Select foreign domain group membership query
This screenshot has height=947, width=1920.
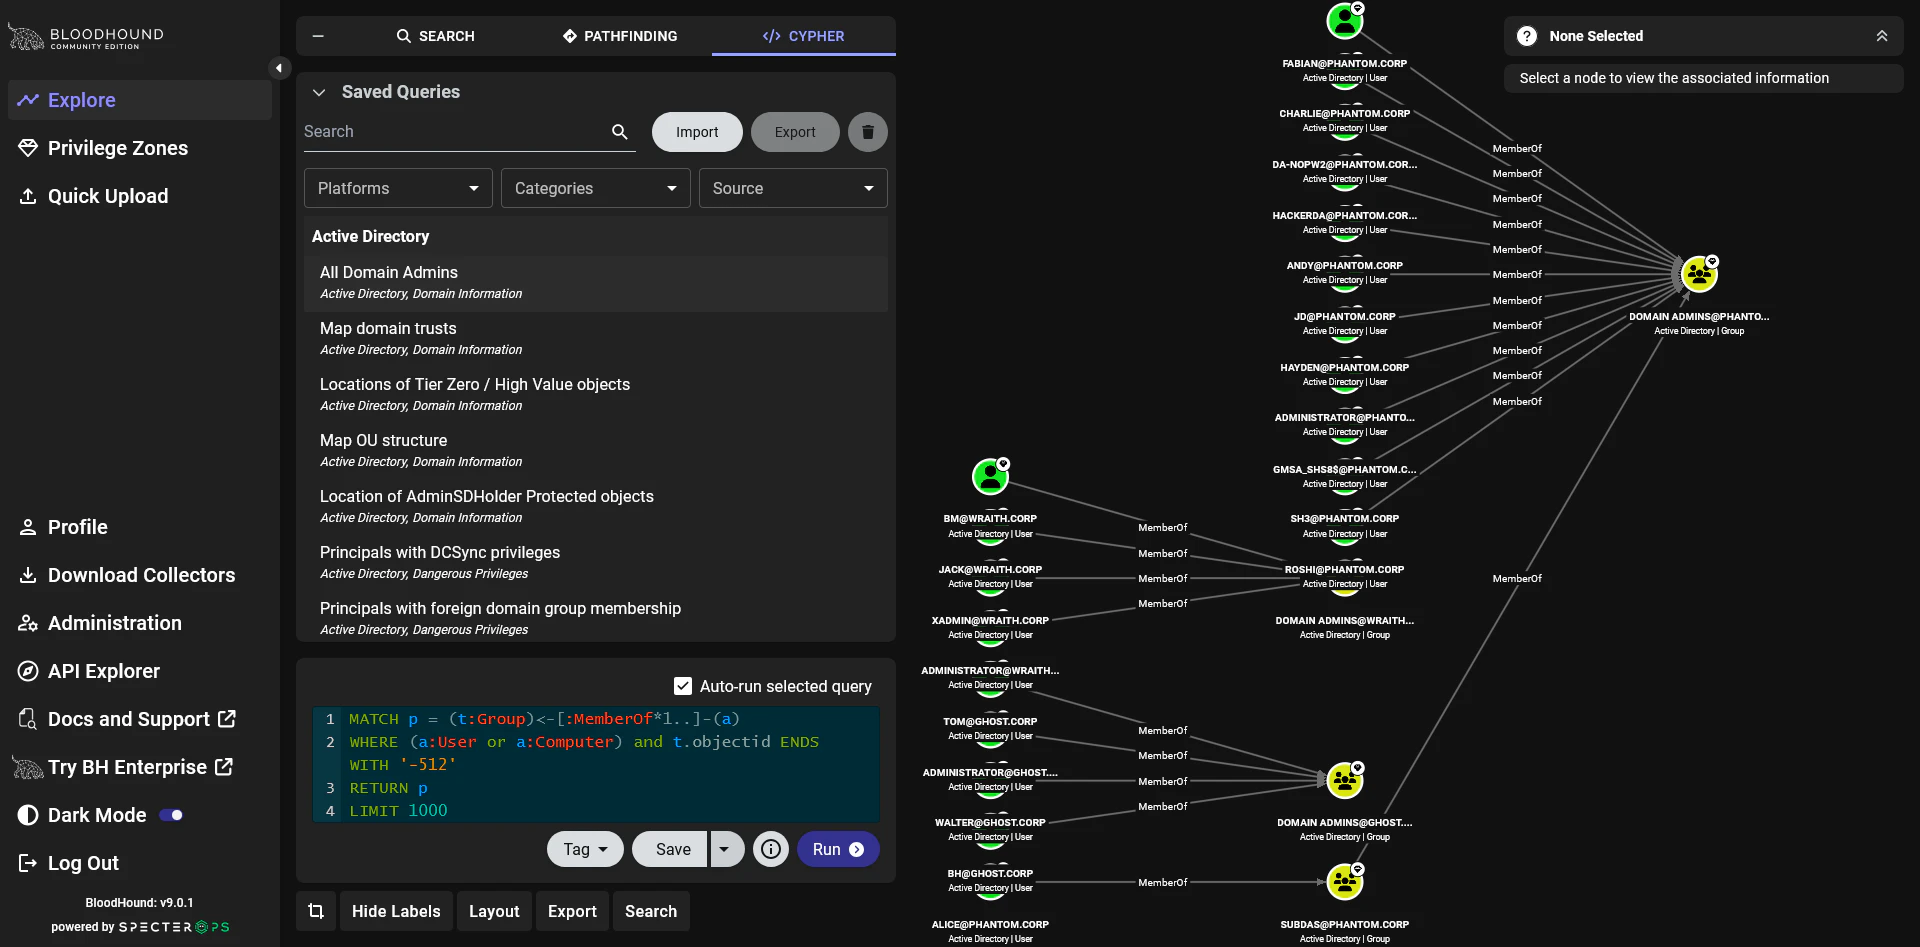point(596,619)
